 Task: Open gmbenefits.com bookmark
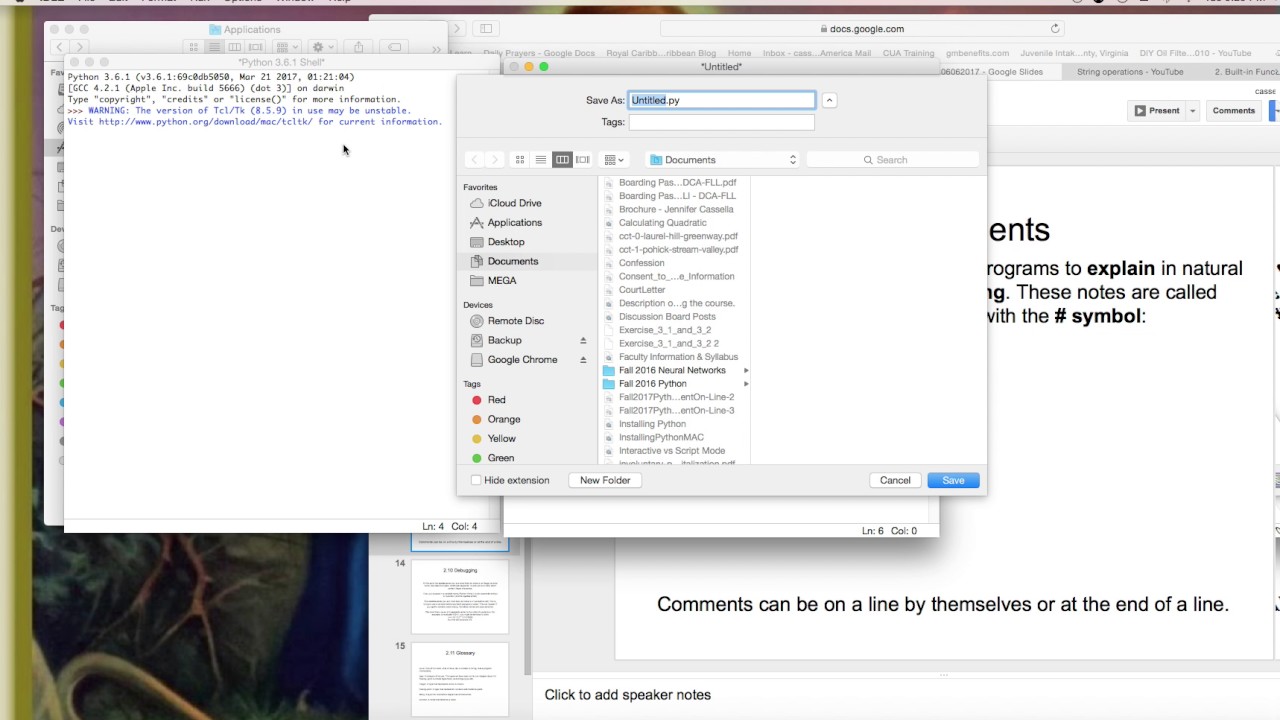977,53
